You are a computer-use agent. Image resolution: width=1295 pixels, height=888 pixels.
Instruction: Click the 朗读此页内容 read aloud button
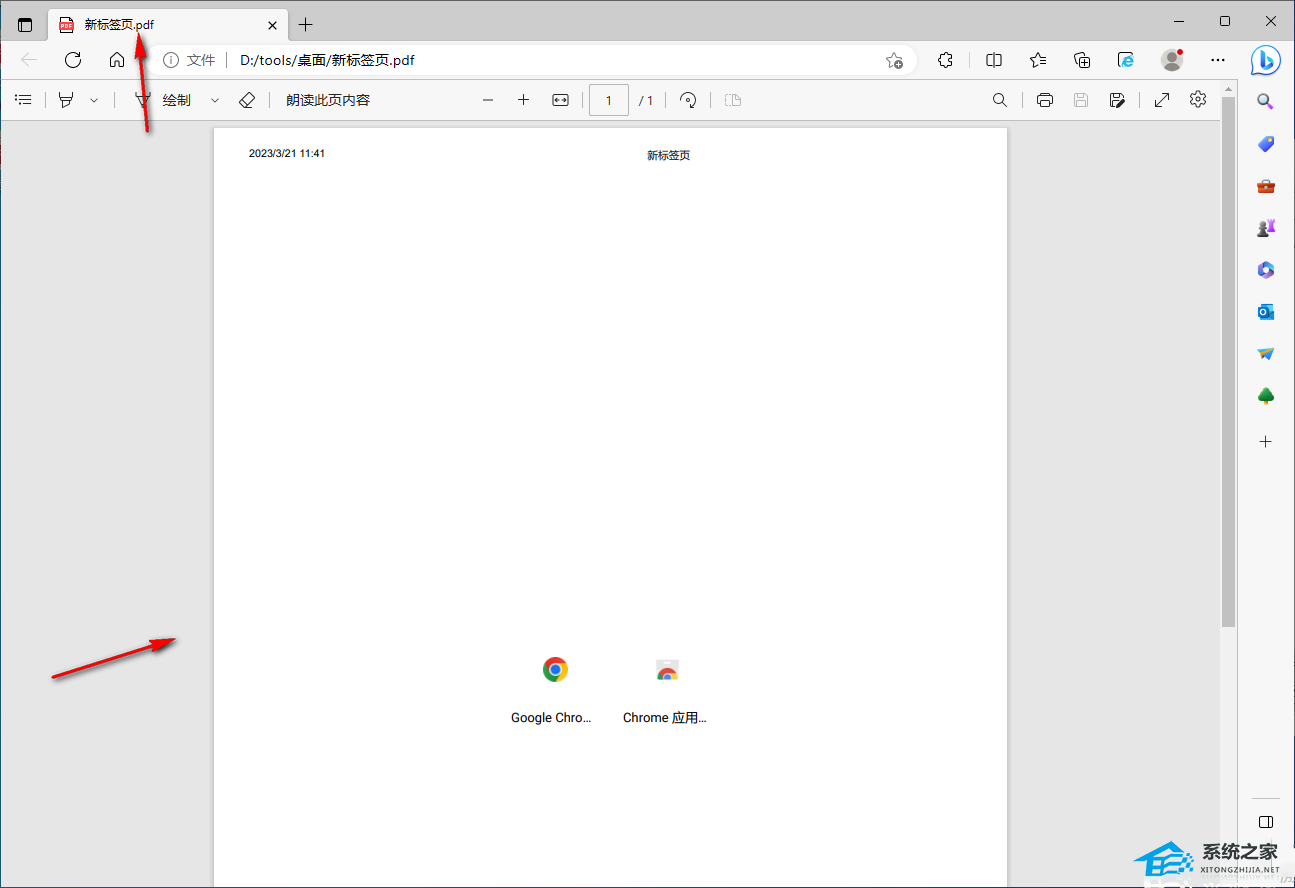(328, 100)
